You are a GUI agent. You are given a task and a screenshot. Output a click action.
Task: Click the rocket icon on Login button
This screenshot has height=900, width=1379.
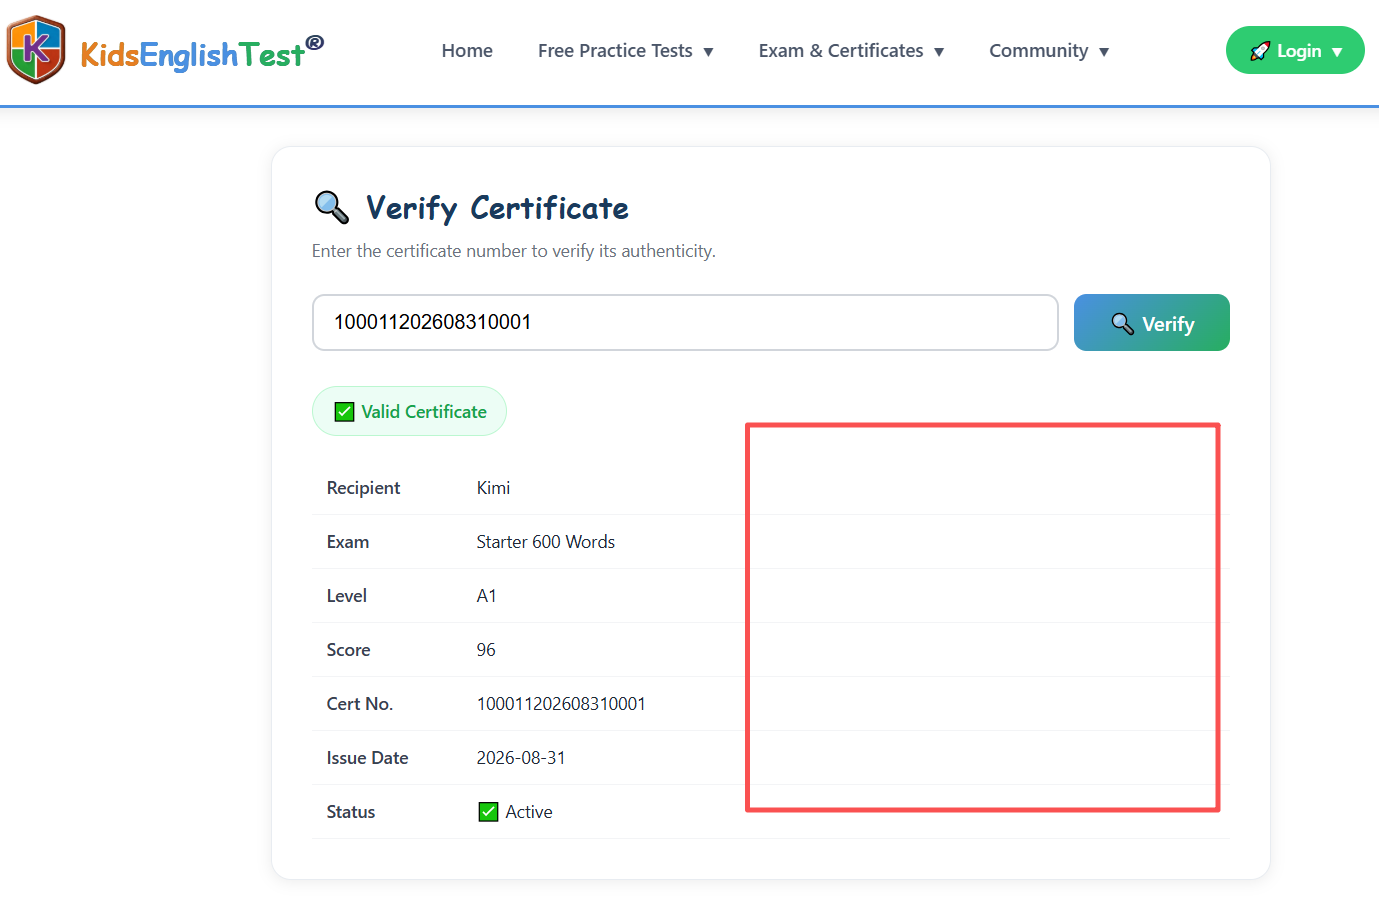[x=1260, y=51]
